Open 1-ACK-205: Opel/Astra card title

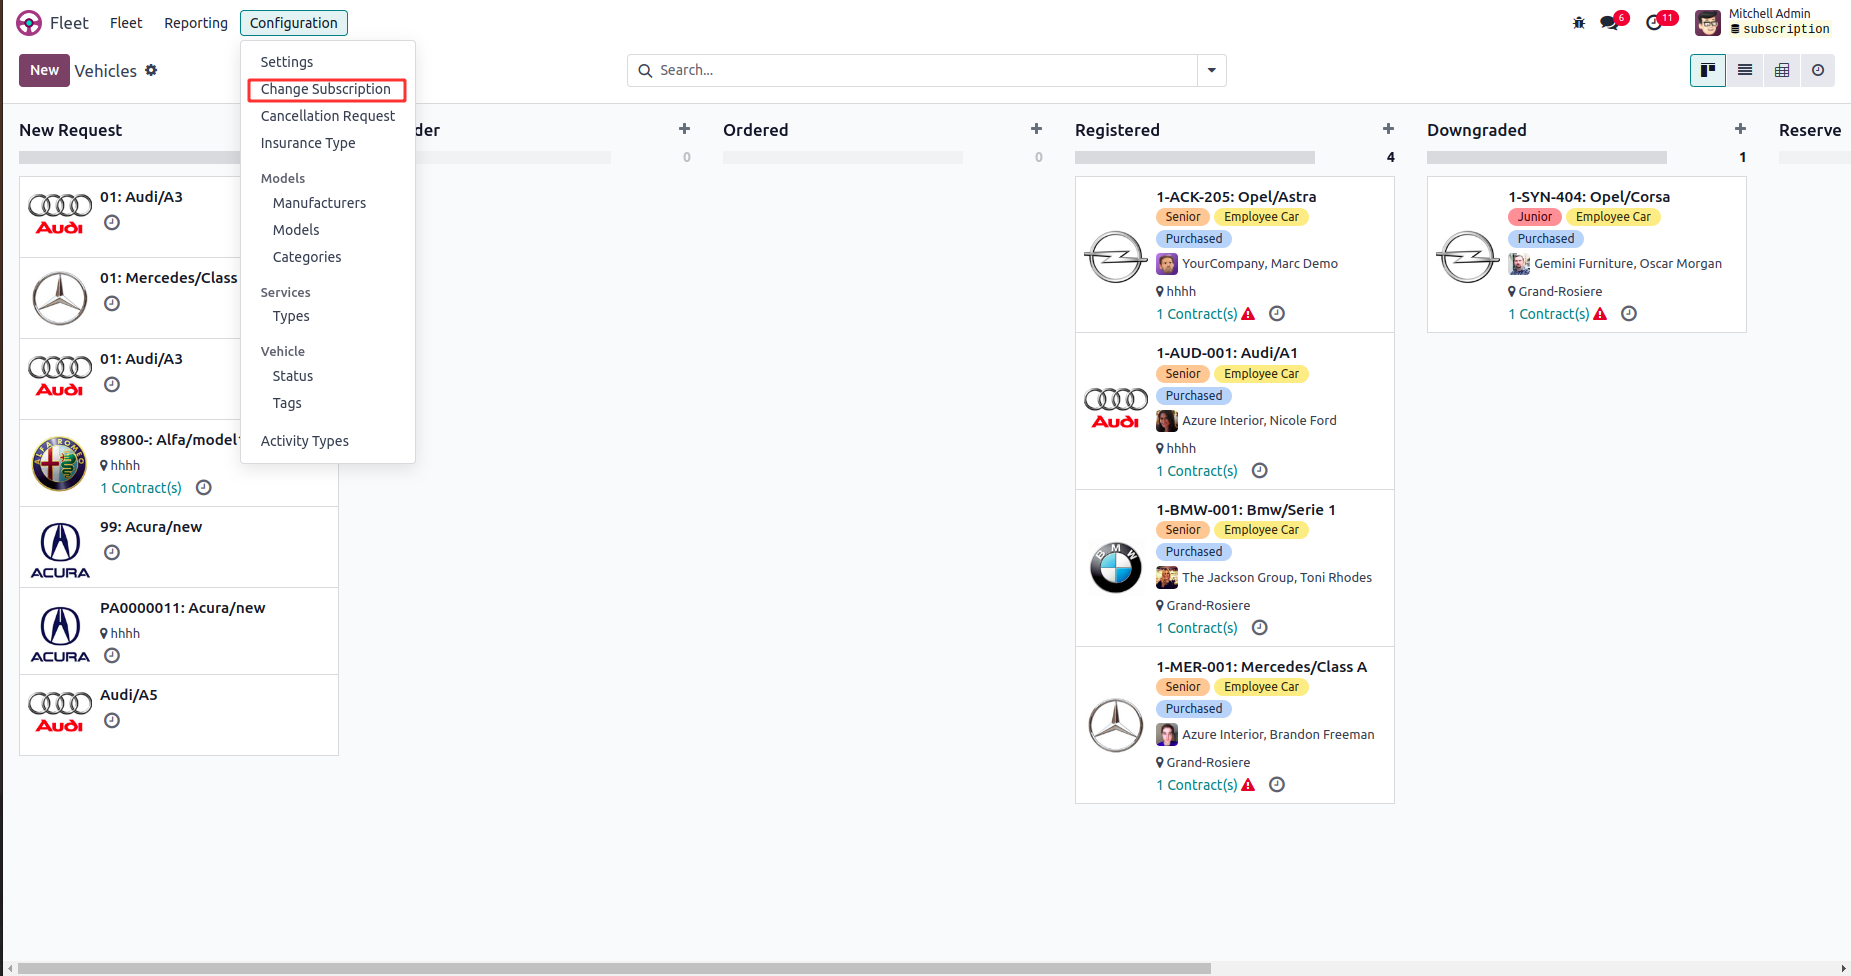coord(1236,197)
